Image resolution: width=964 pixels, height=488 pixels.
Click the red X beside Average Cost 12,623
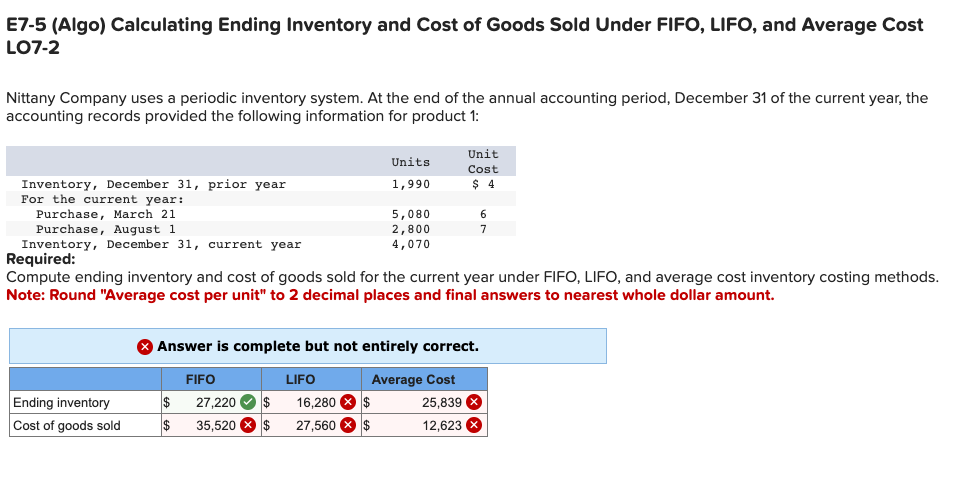[473, 425]
